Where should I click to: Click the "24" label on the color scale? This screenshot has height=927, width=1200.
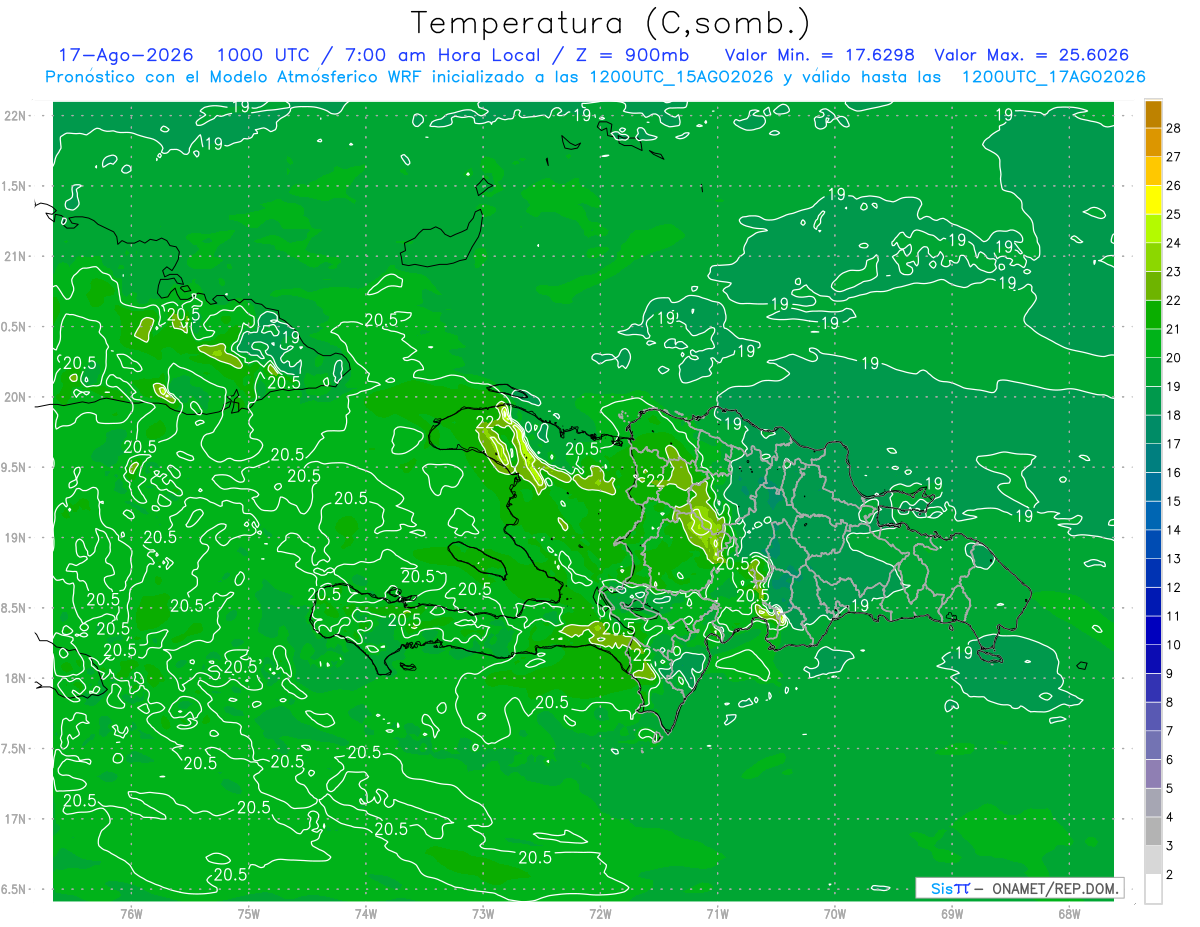pyautogui.click(x=1173, y=242)
